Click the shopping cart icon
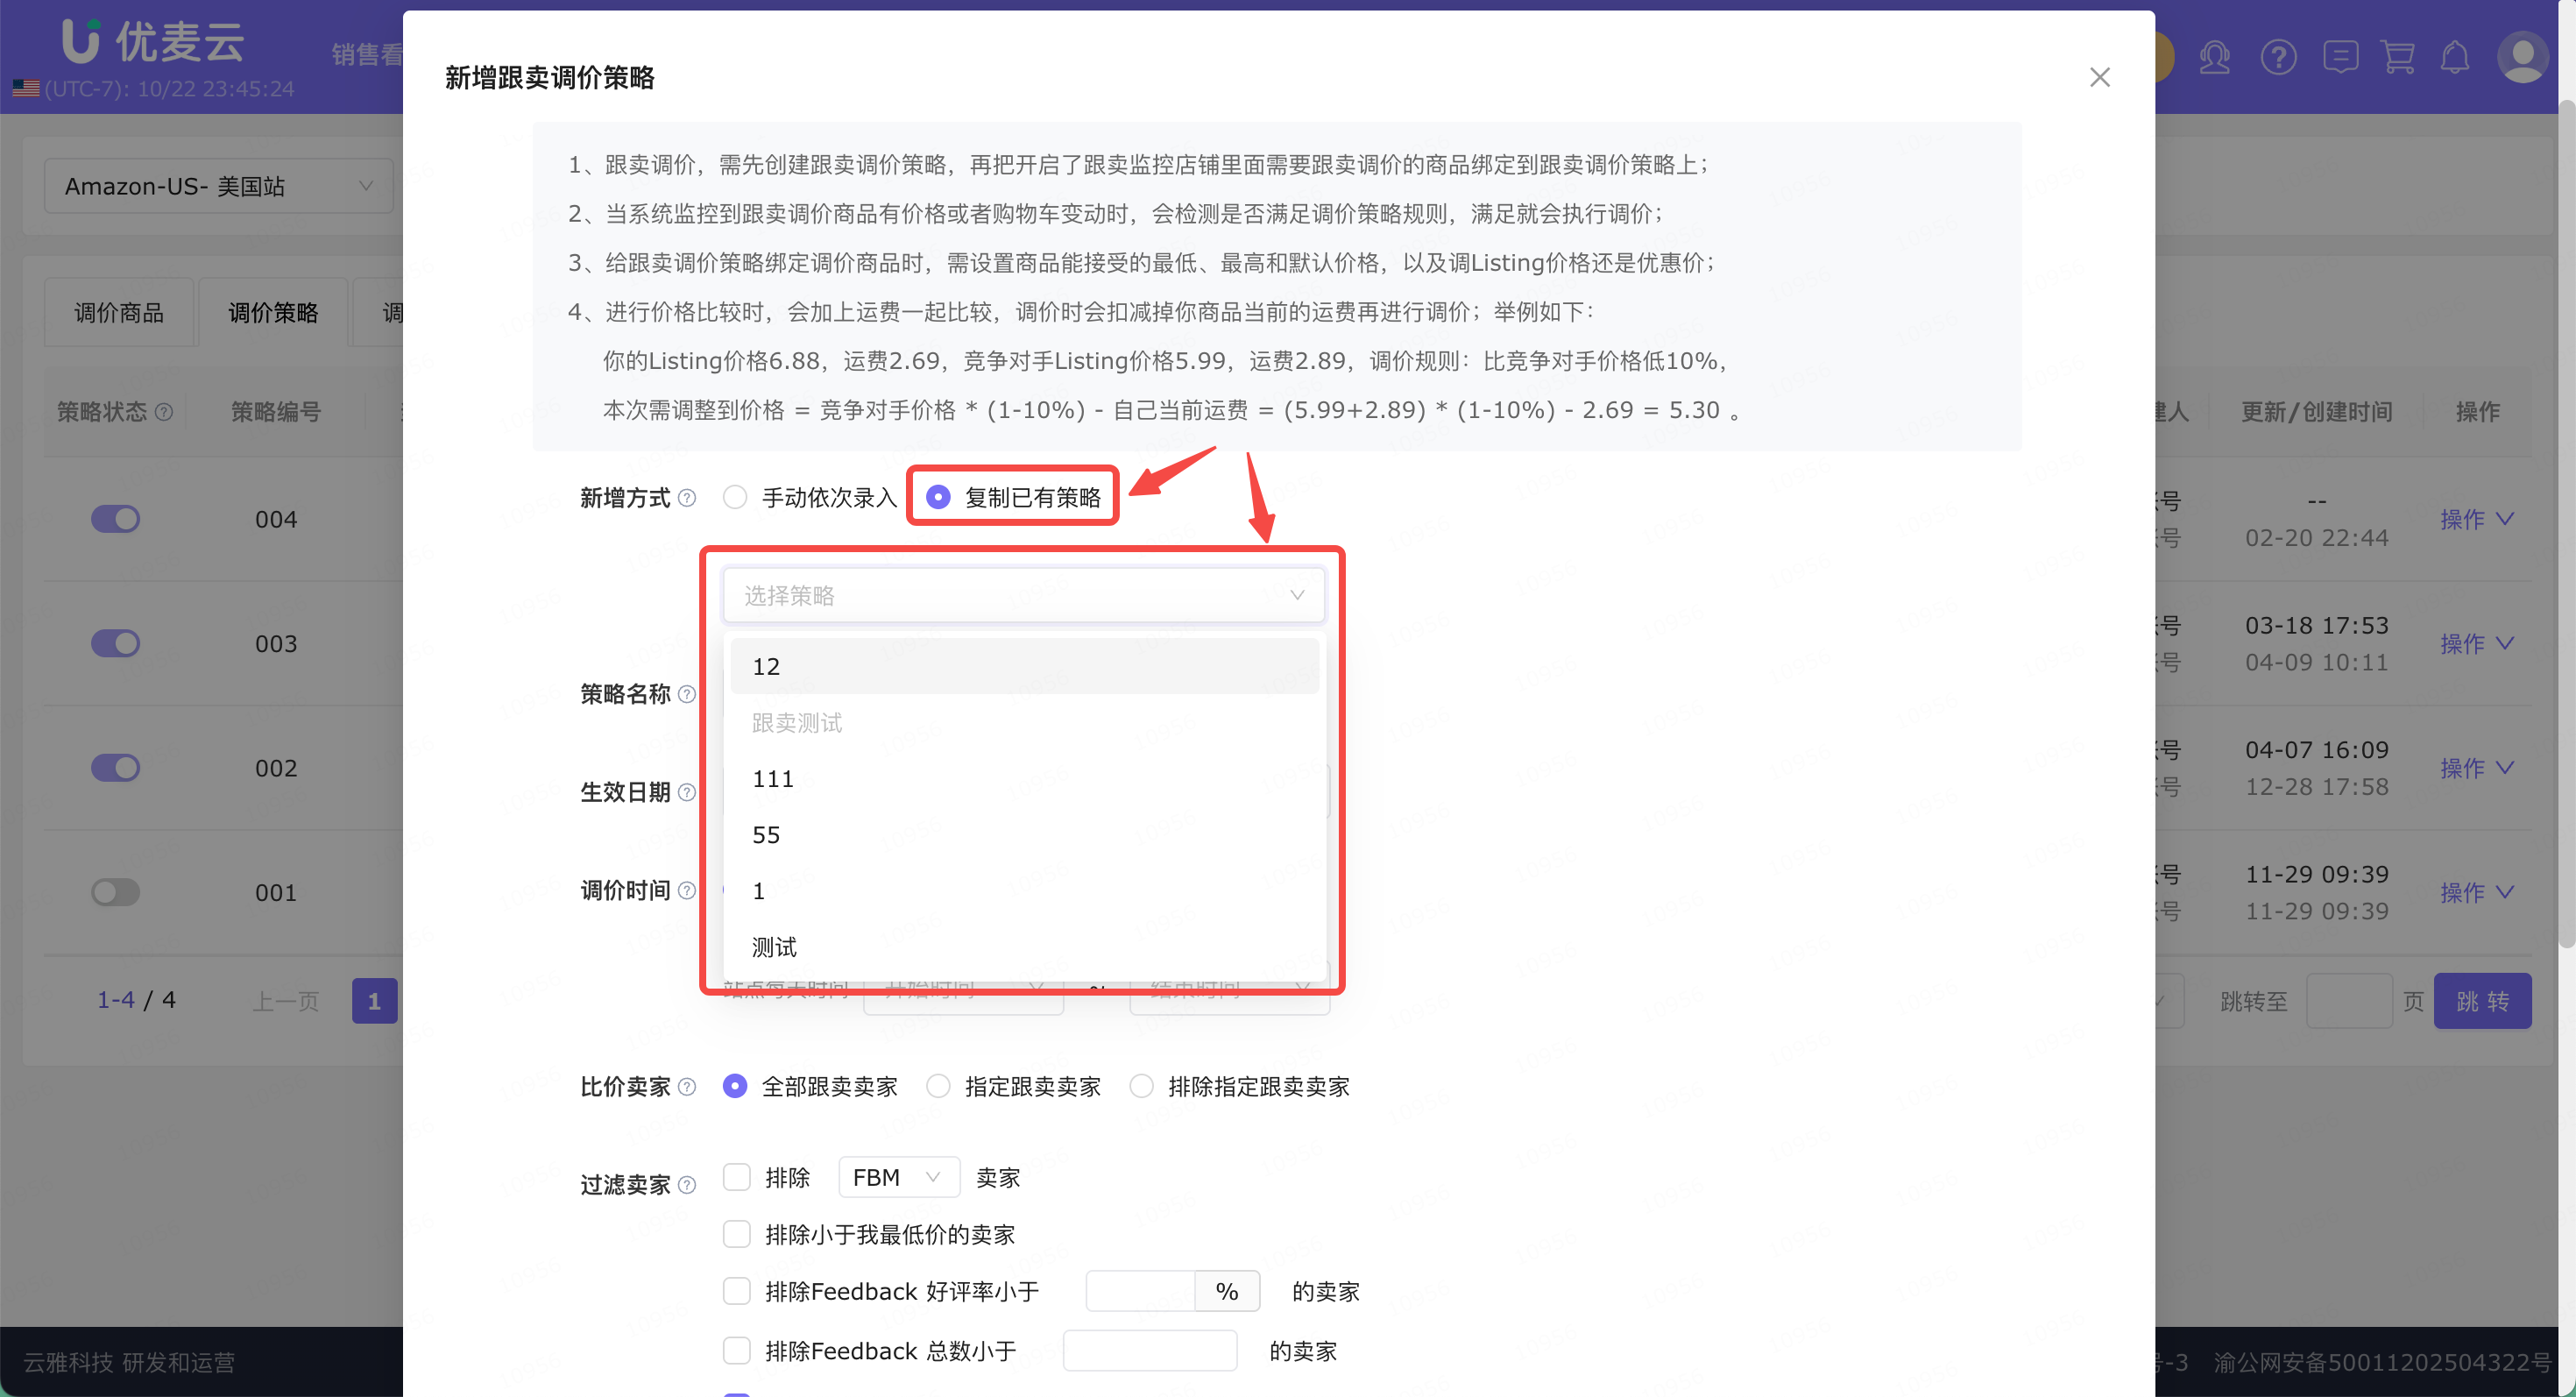 coord(2398,57)
